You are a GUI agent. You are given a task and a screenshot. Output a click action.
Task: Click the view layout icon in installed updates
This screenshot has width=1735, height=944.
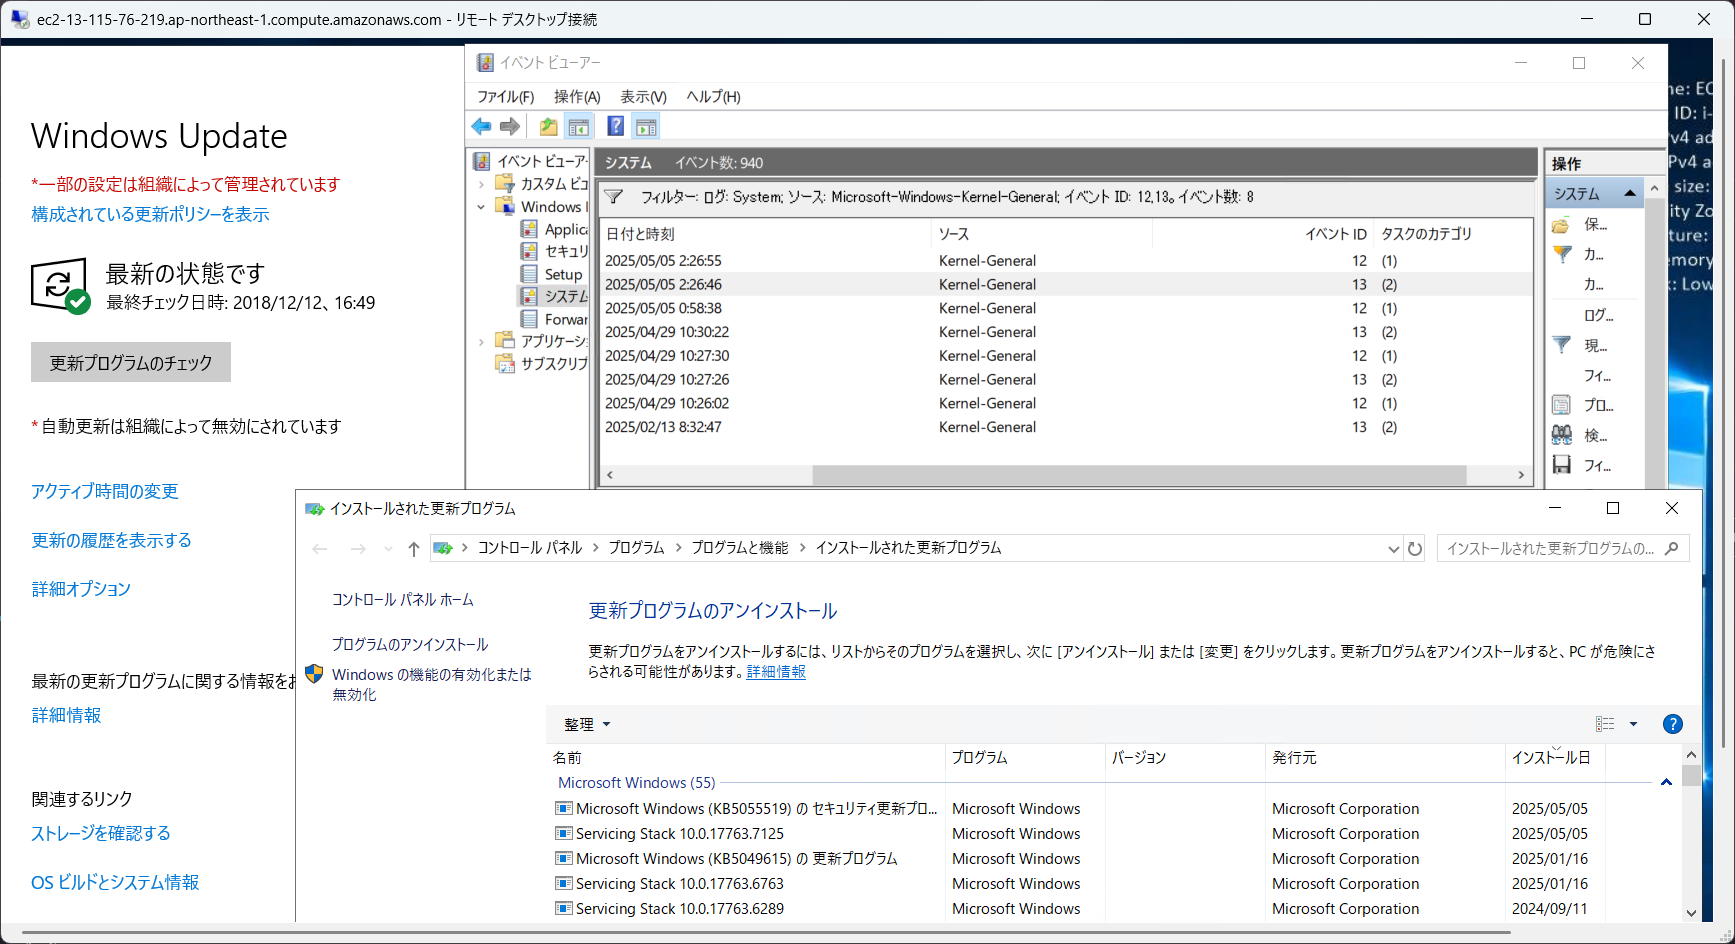point(1605,724)
